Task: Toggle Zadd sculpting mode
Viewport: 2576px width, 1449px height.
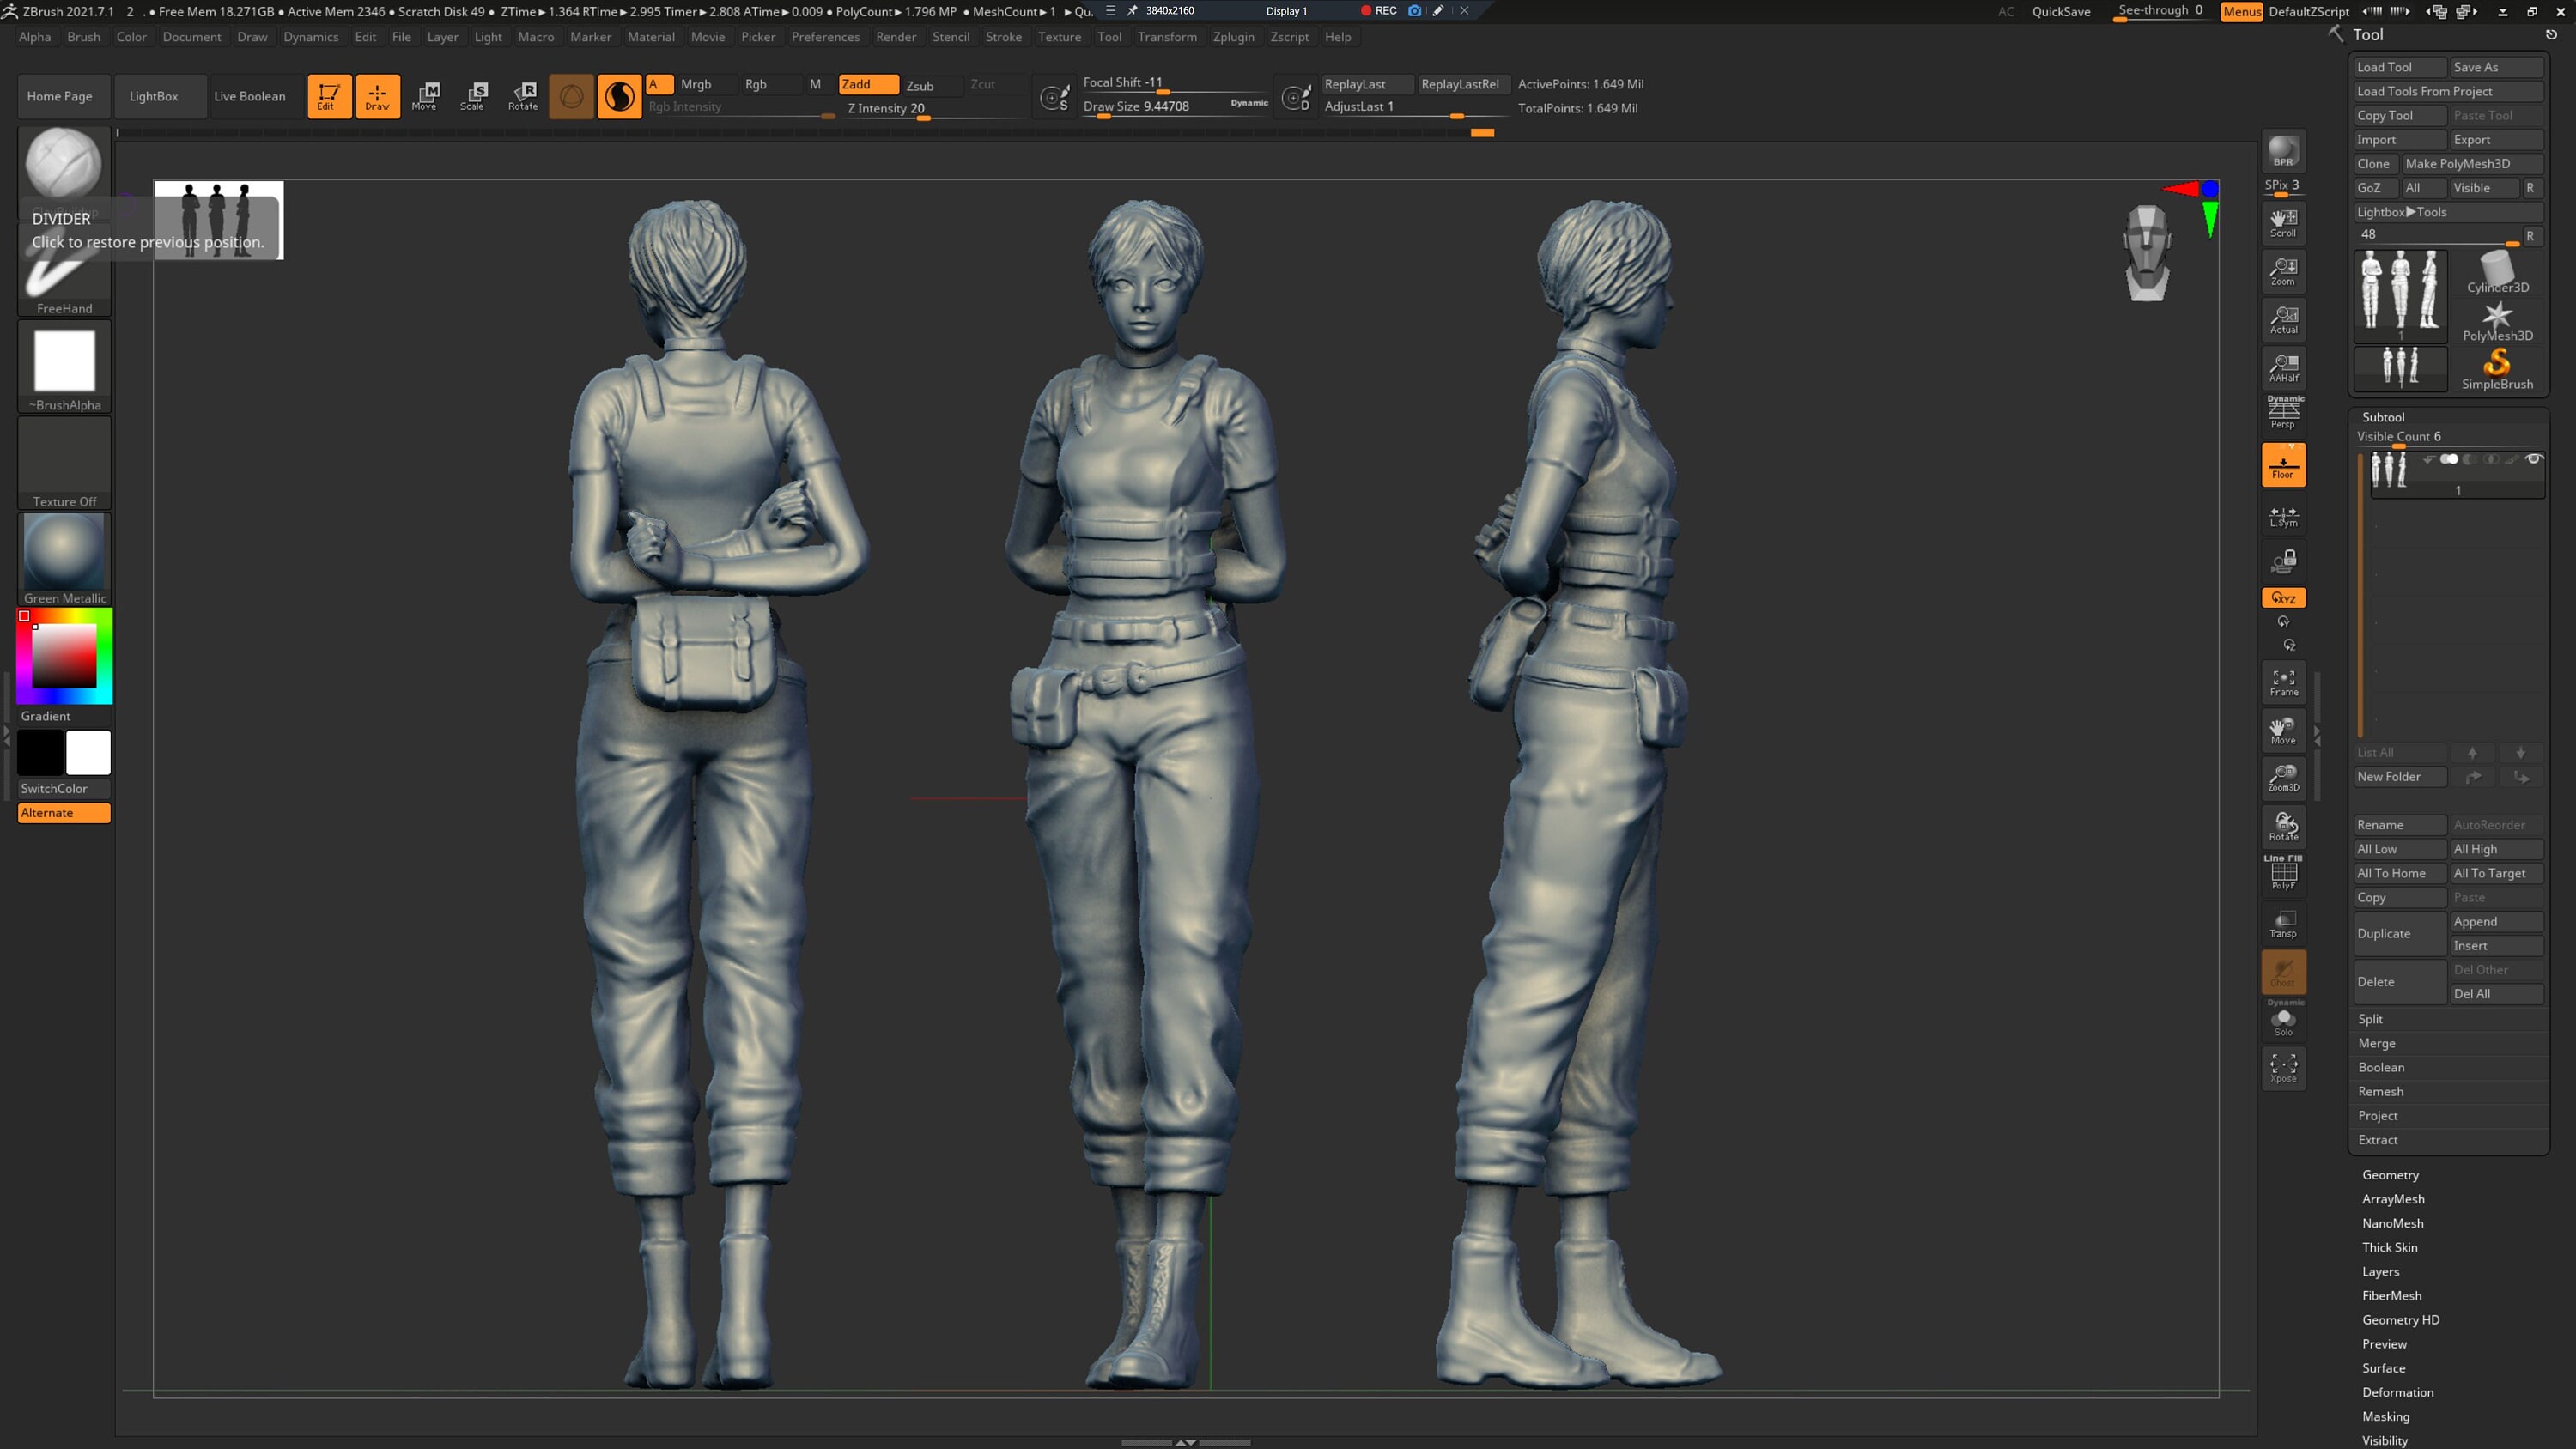Action: click(866, 84)
